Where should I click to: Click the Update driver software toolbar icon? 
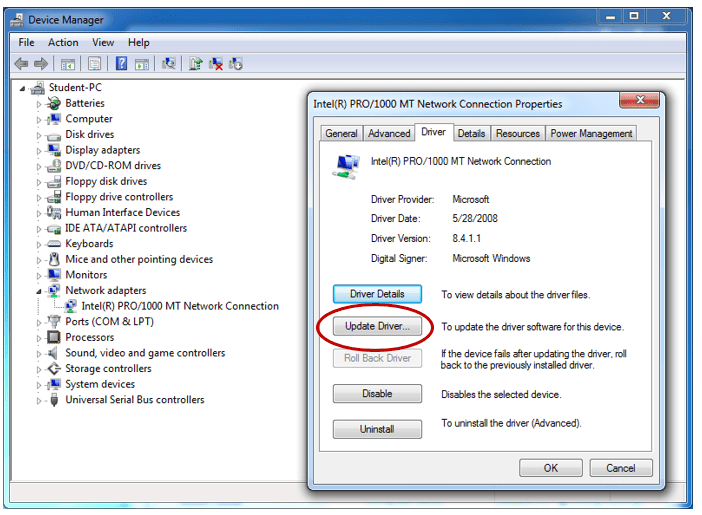[x=196, y=64]
